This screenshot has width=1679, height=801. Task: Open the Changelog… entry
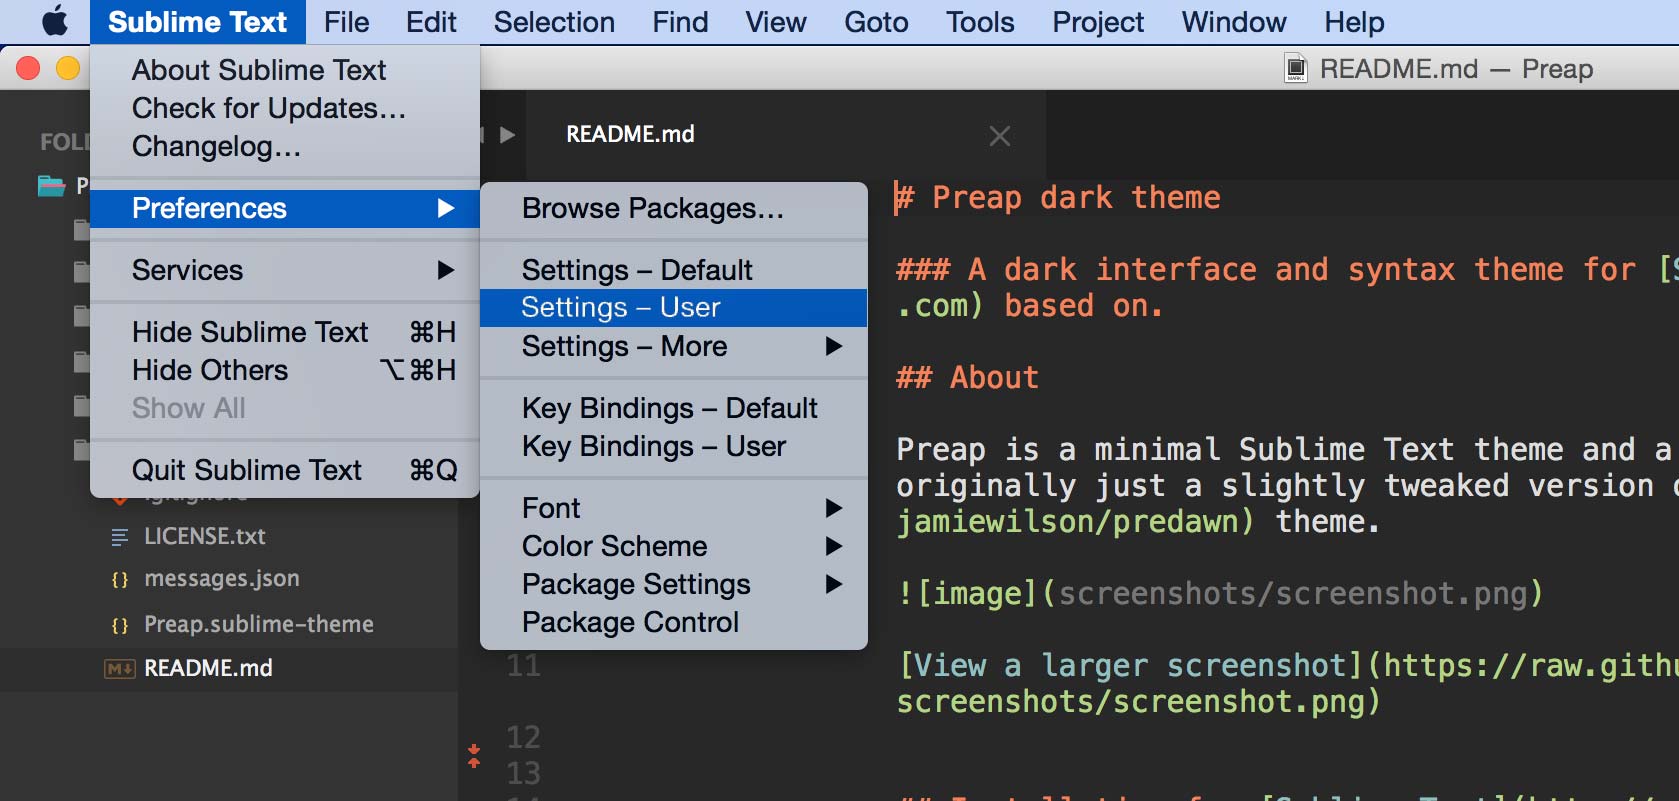click(285, 146)
